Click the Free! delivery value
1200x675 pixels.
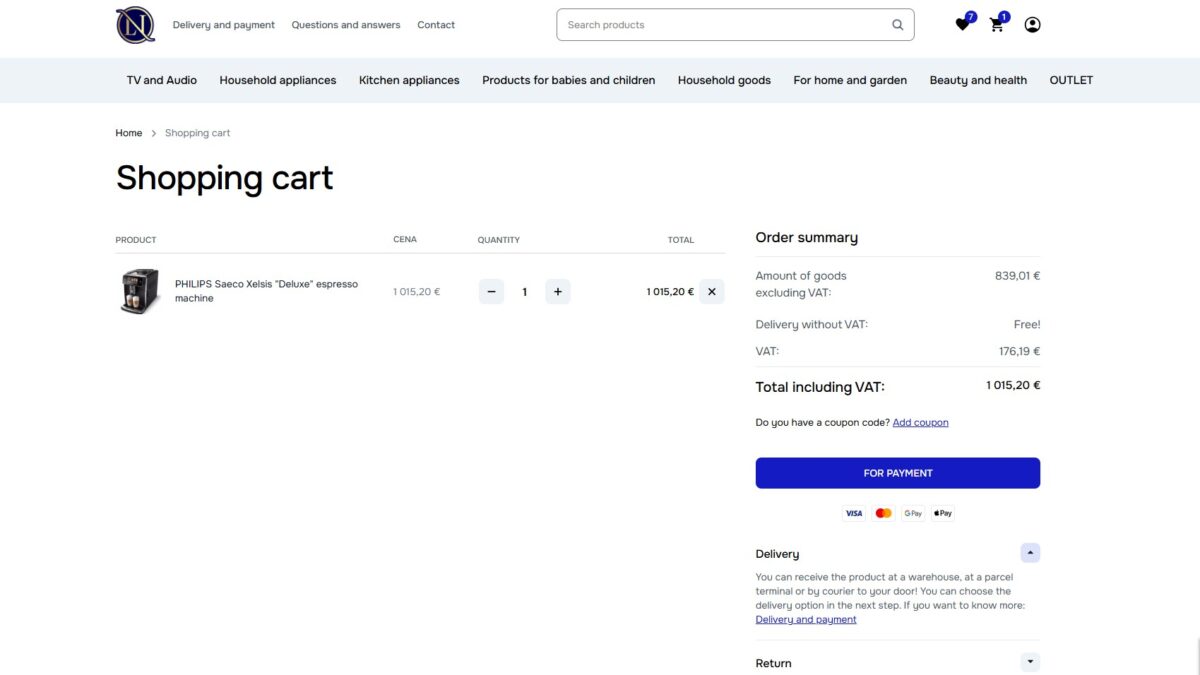(1027, 324)
